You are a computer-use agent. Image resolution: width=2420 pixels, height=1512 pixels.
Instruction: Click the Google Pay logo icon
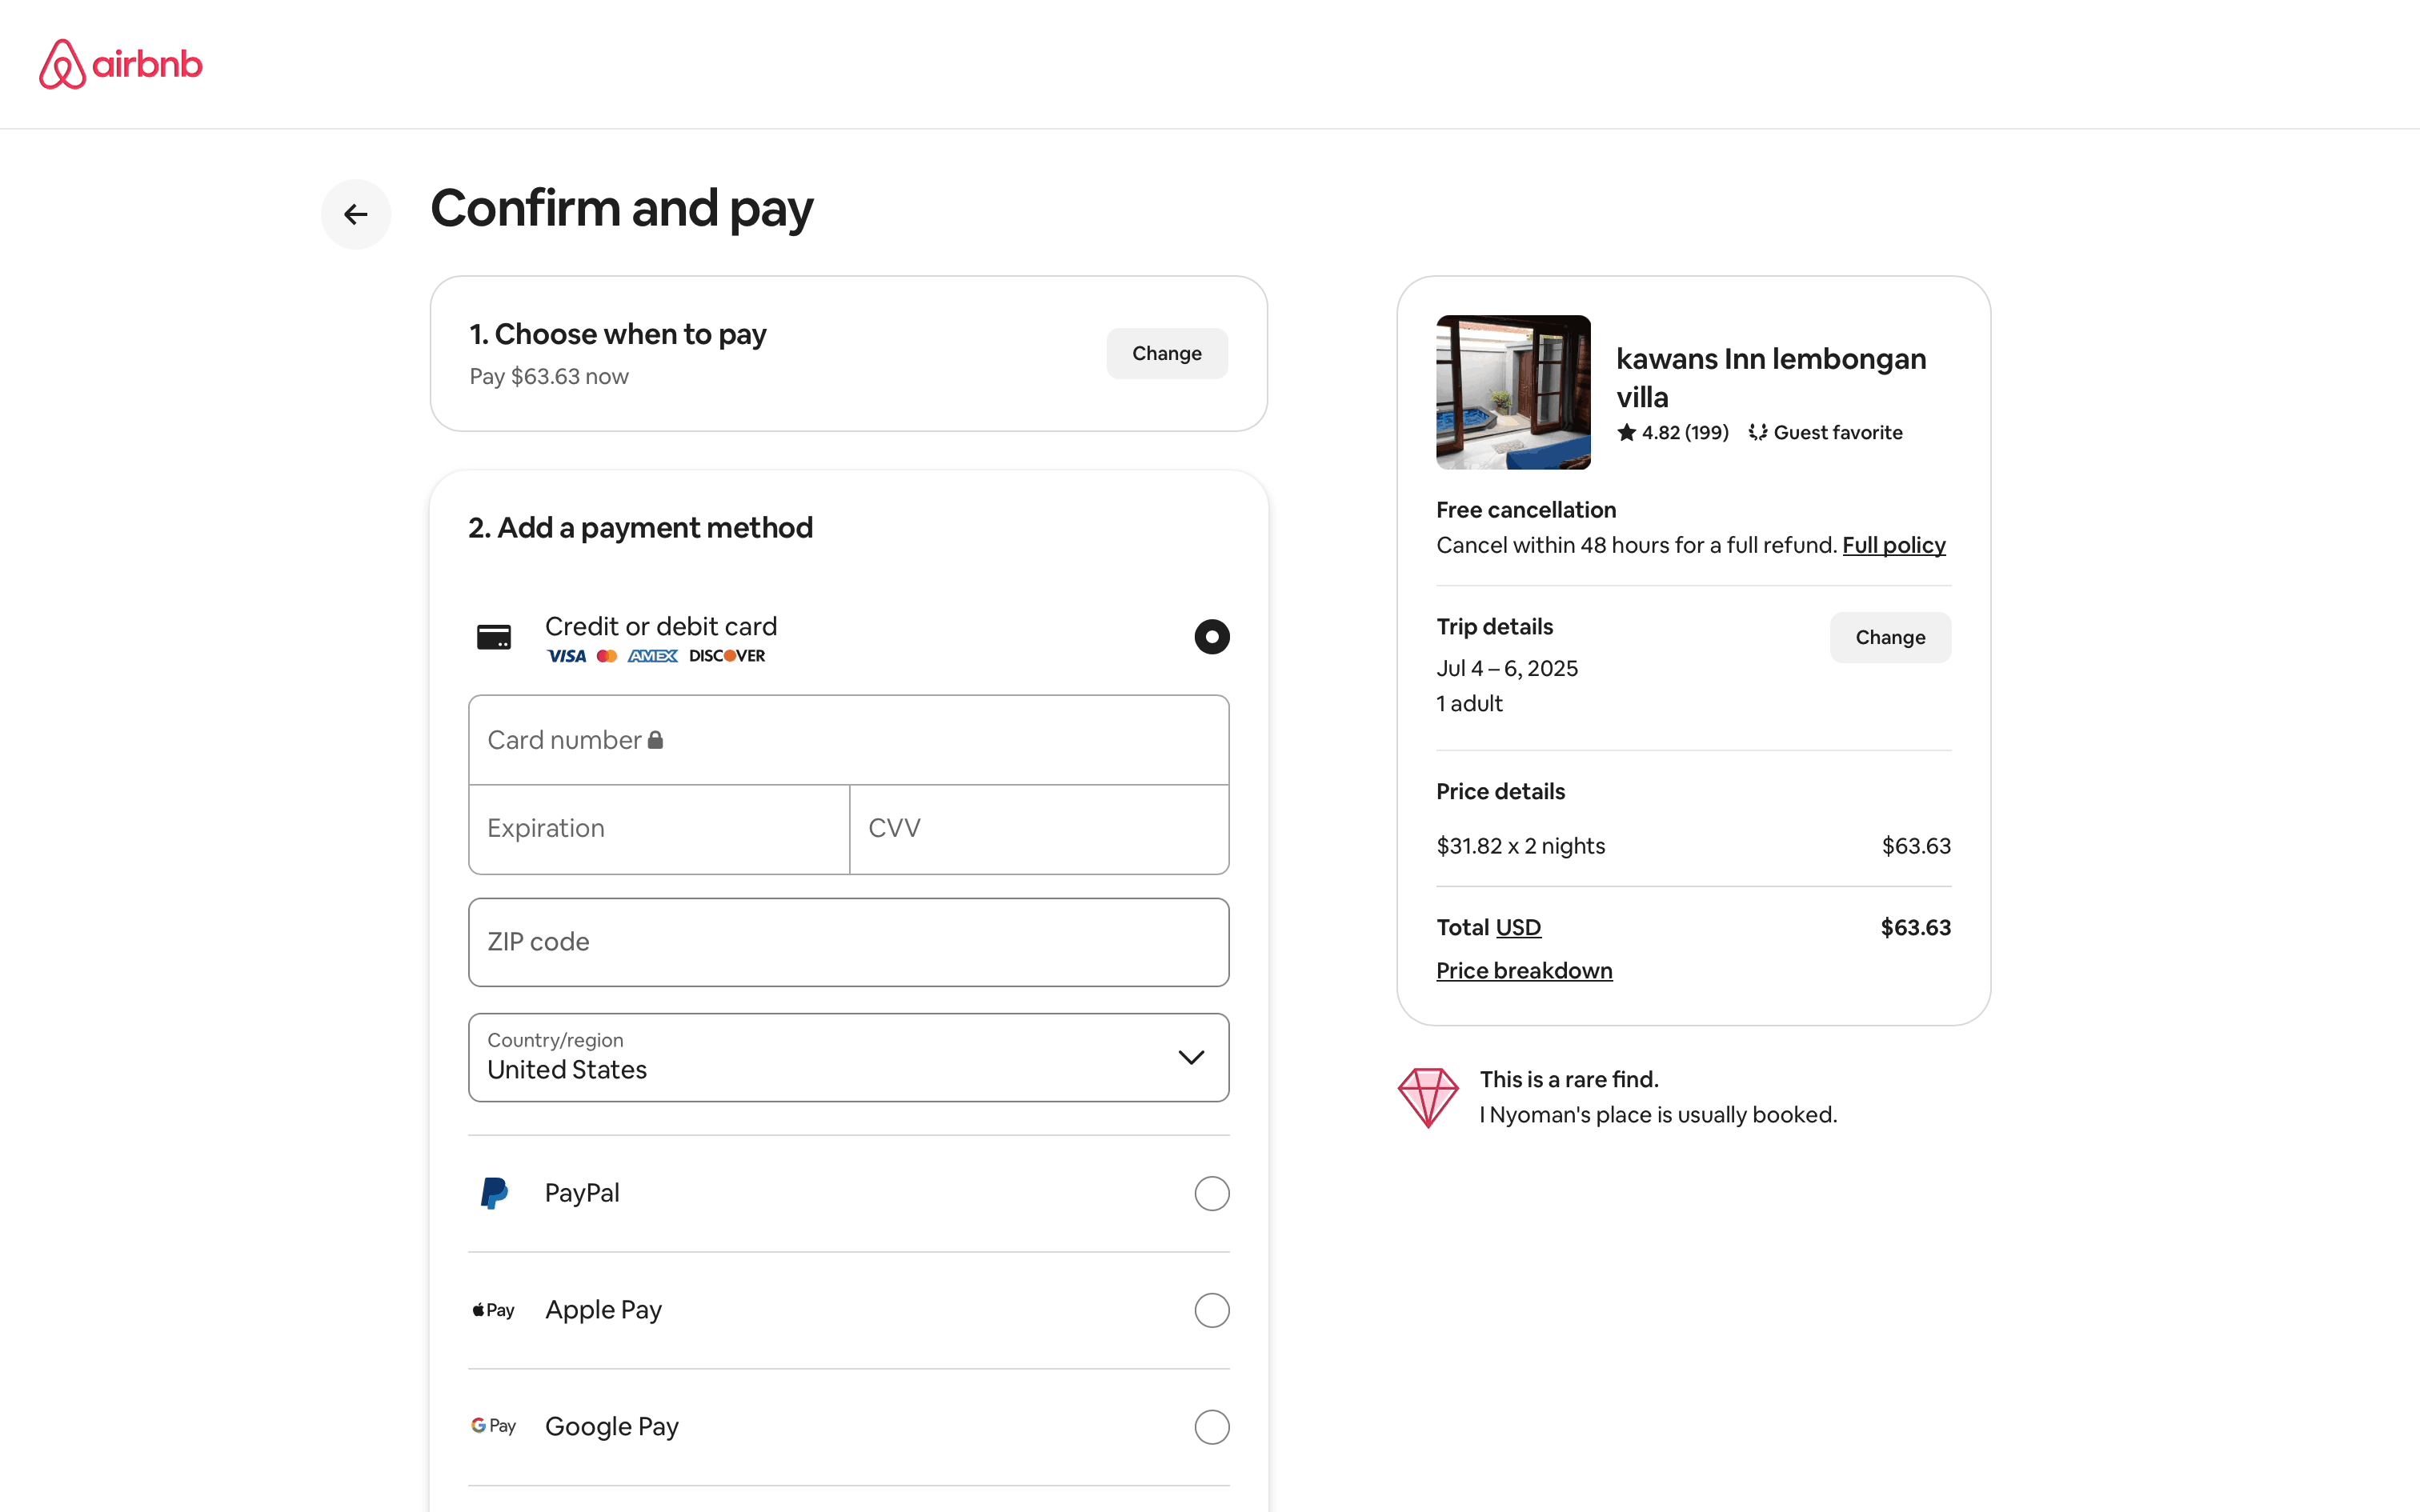(x=494, y=1426)
